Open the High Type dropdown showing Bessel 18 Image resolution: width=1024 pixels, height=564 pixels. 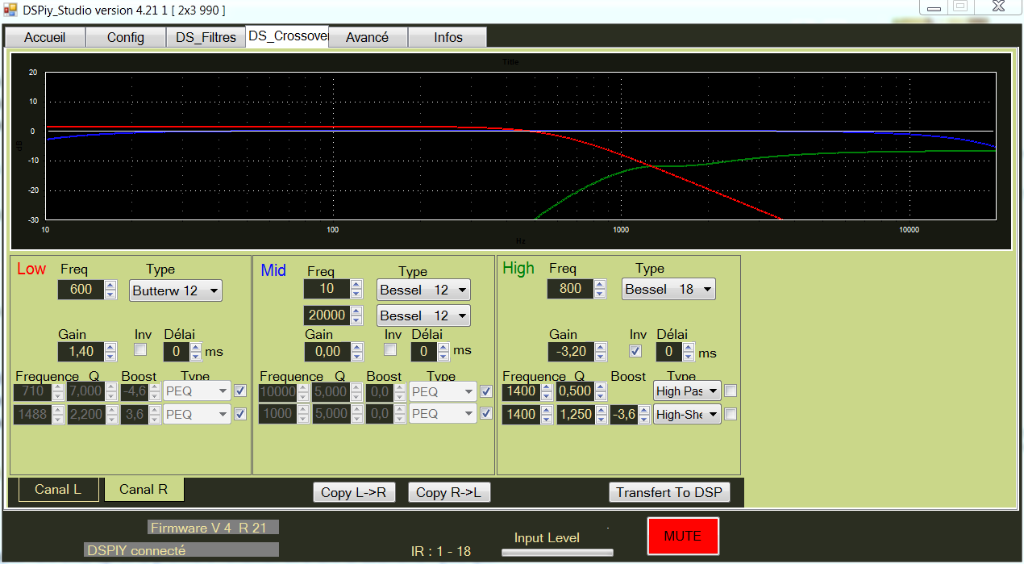pos(669,289)
